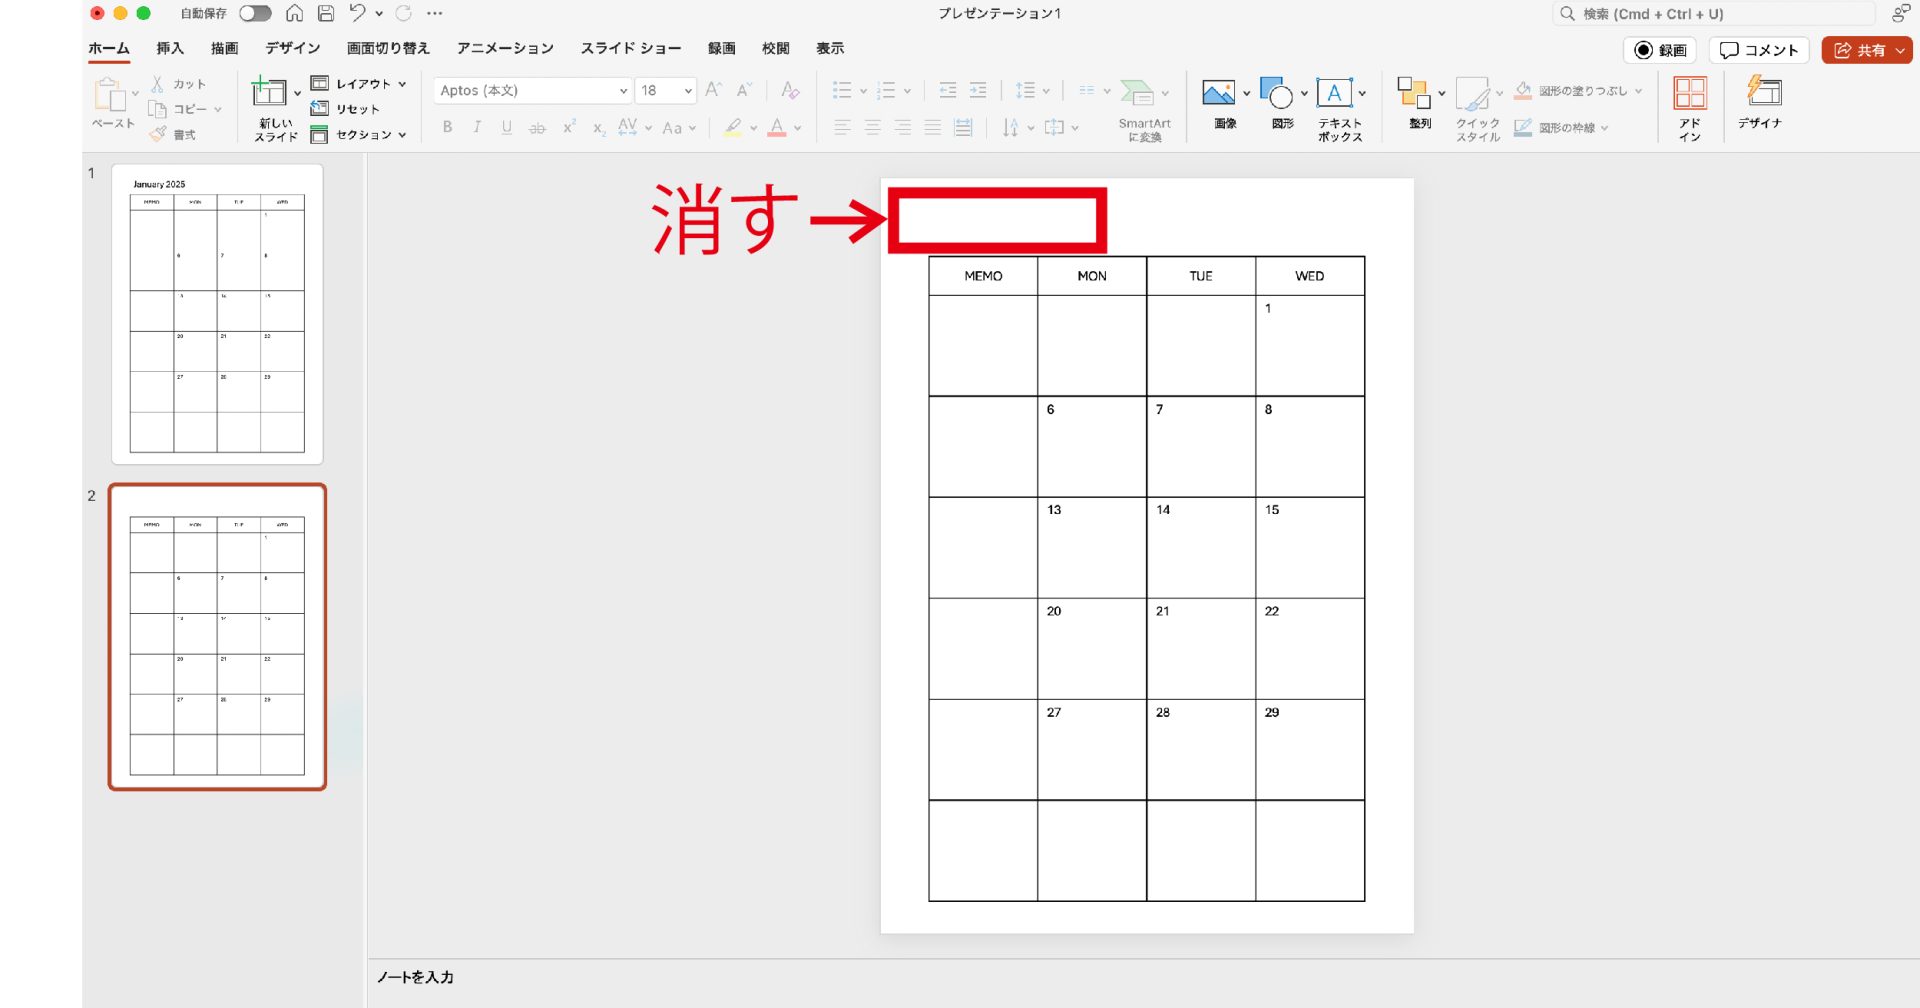The width and height of the screenshot is (1920, 1008).
Task: Insert a text box (テキストボックス)
Action: point(1335,94)
